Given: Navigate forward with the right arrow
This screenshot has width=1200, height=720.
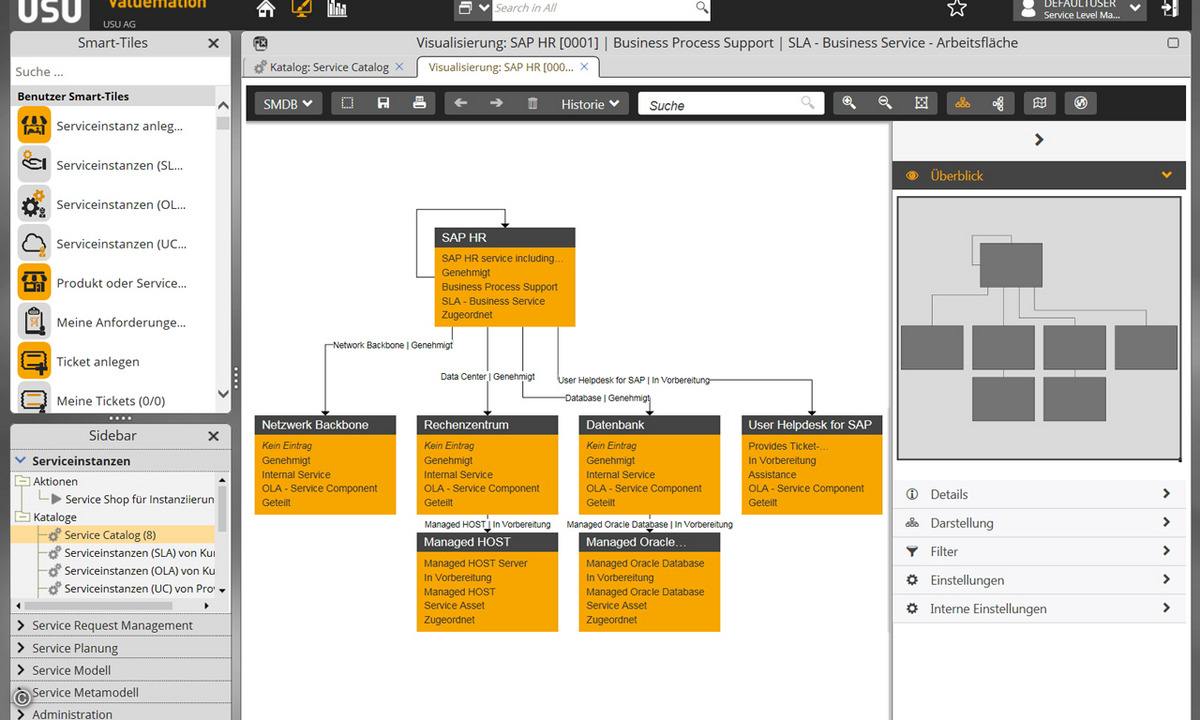Looking at the screenshot, I should pyautogui.click(x=496, y=103).
